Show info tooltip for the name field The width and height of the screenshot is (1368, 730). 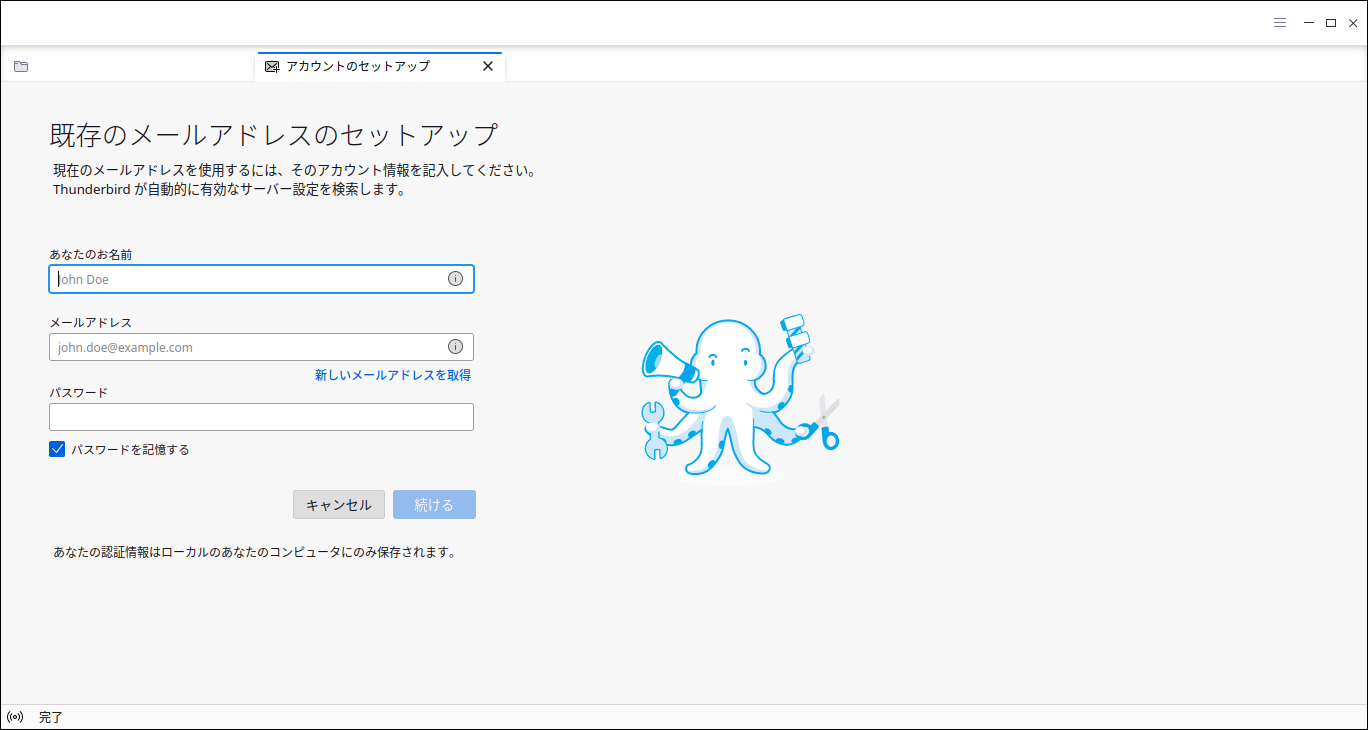coord(455,279)
